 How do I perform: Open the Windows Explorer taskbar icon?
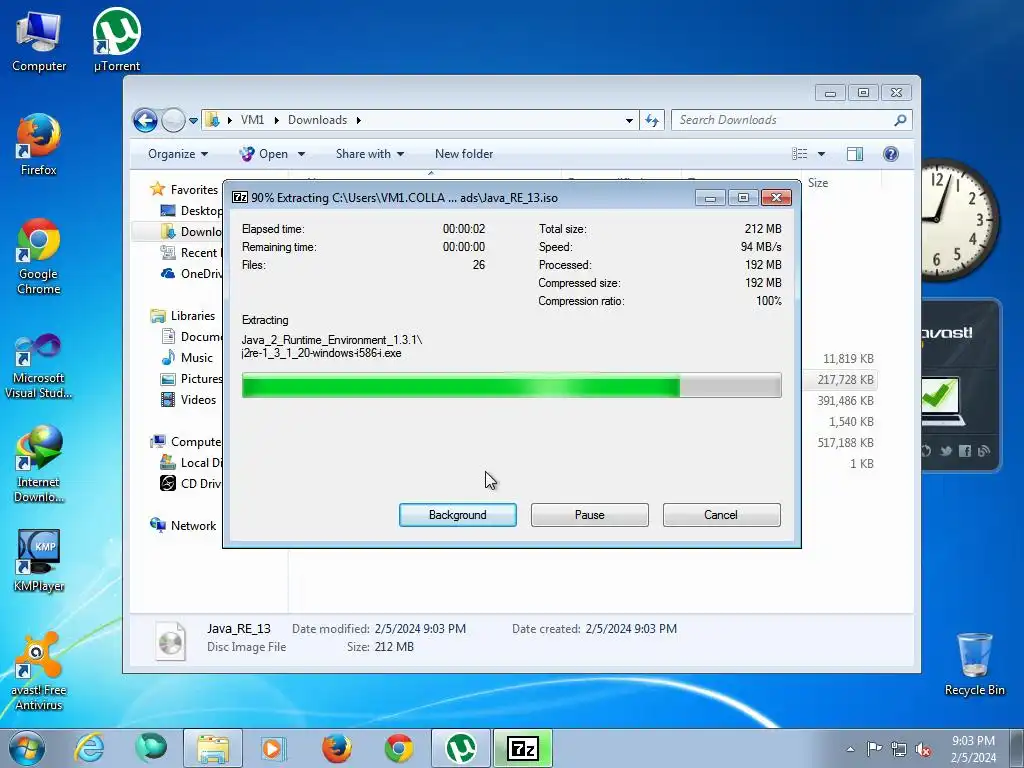click(x=213, y=748)
